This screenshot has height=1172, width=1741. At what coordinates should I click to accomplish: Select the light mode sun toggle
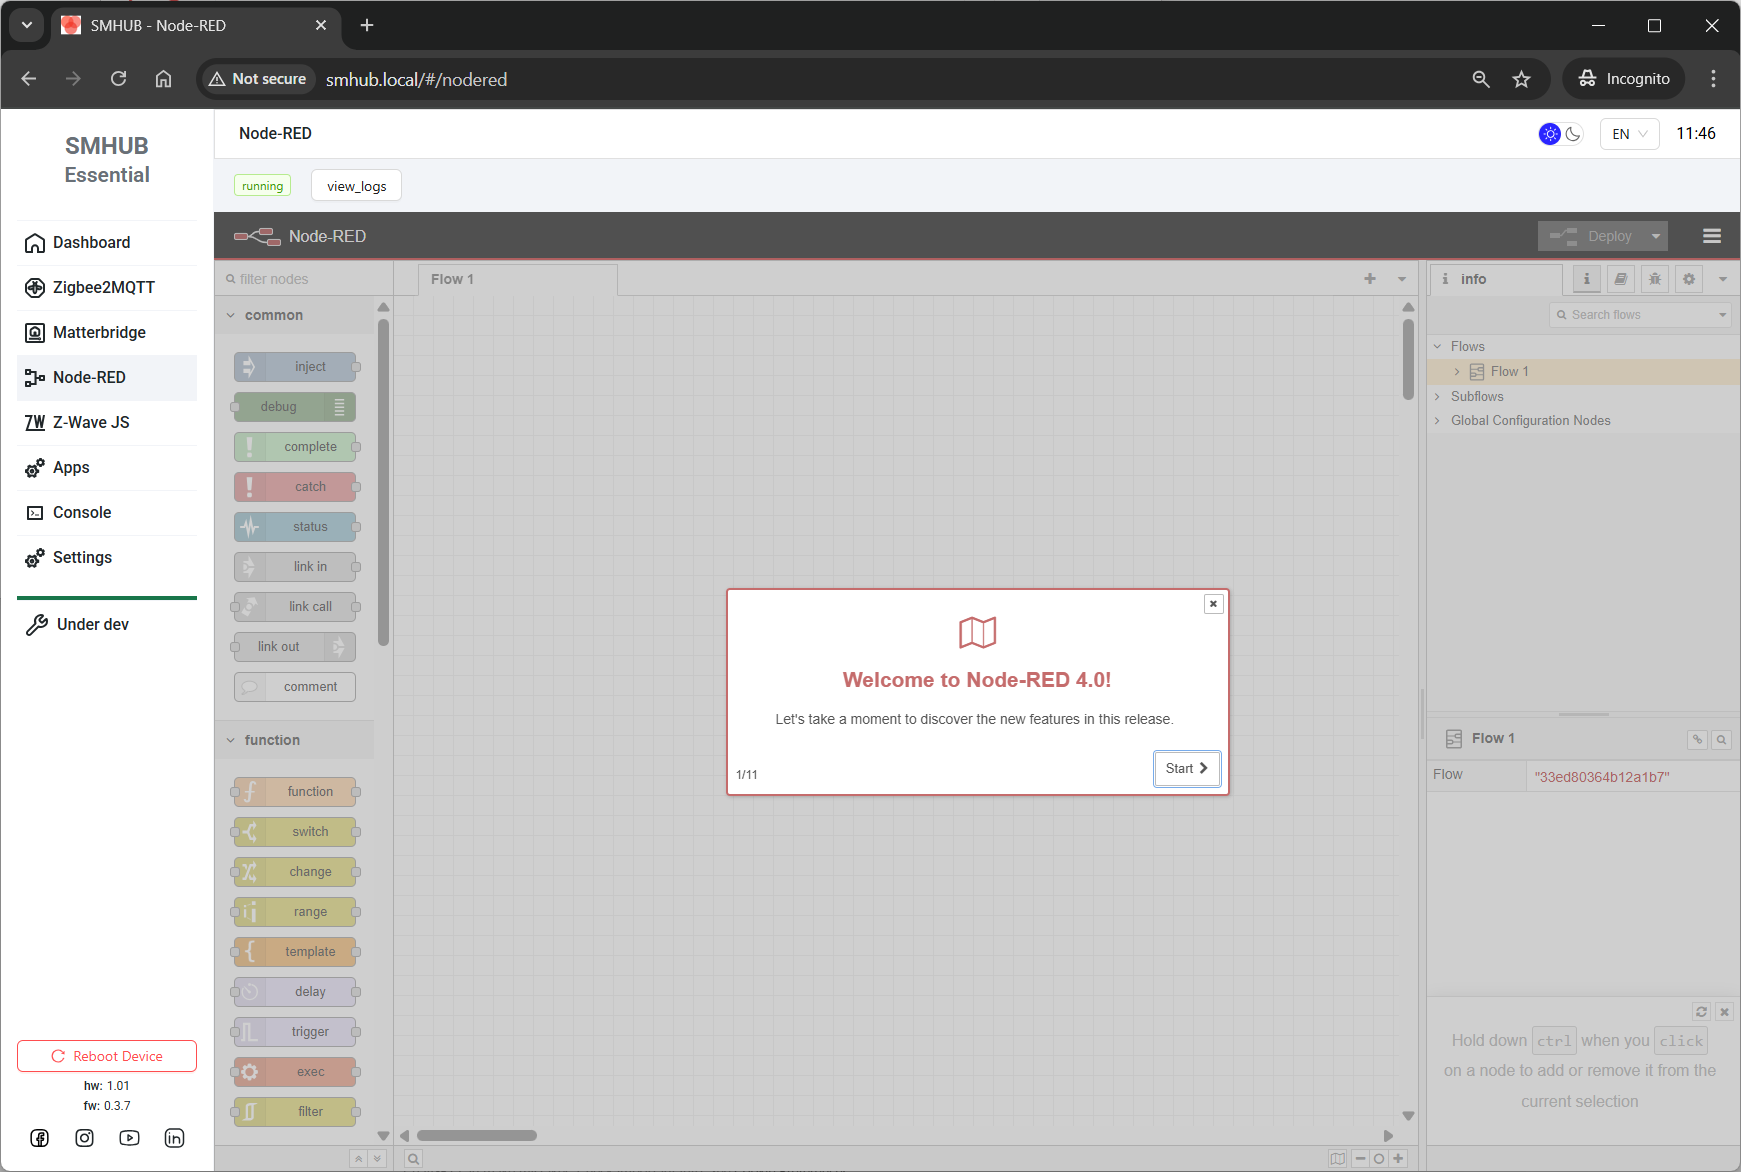tap(1549, 134)
